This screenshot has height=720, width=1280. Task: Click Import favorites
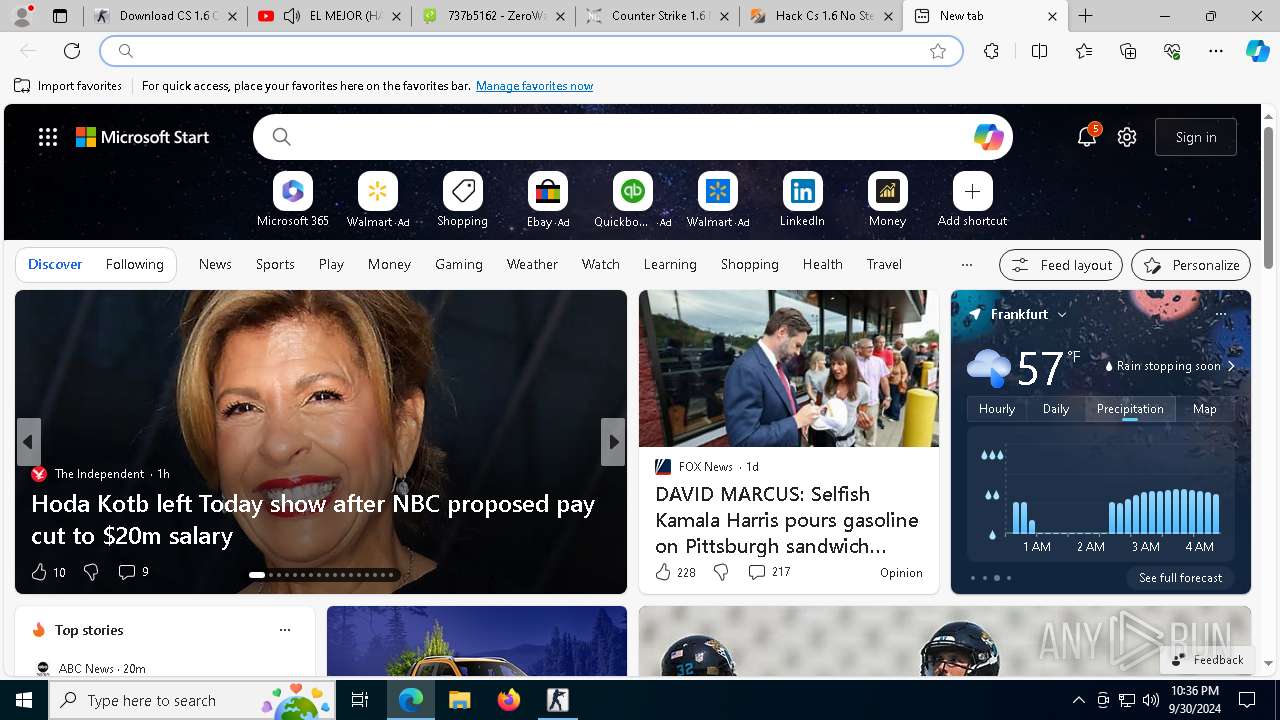point(68,86)
